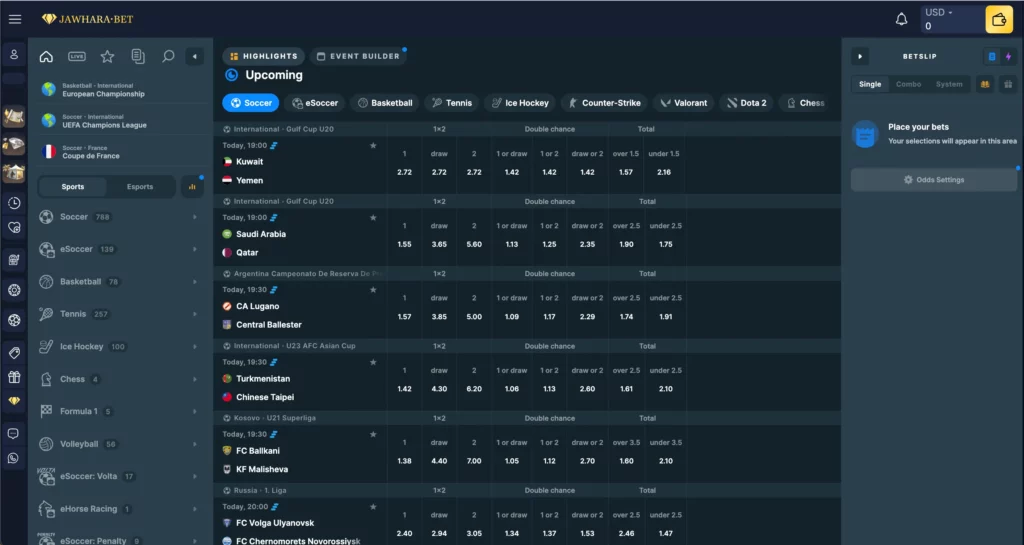Screen dimensions: 1024x545
Task: Click the yellow diamond VIP icon
Action: coord(14,401)
